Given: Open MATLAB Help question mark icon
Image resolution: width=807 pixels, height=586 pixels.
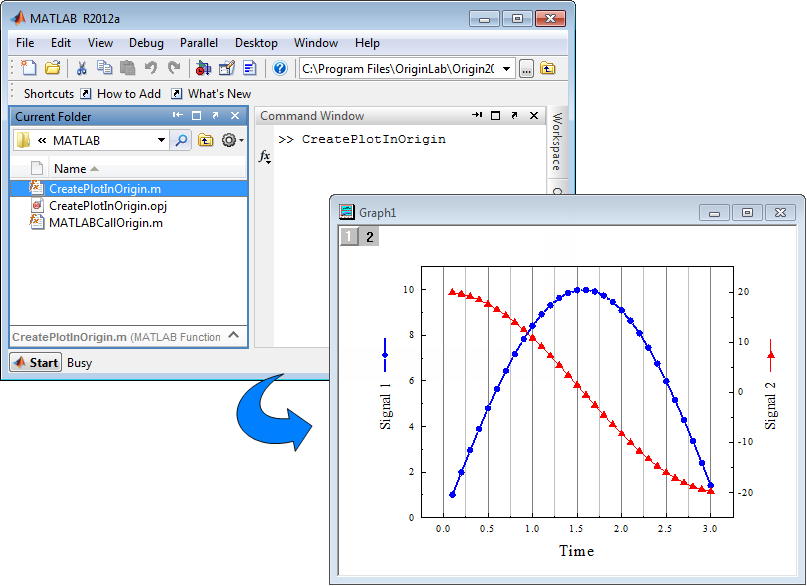Looking at the screenshot, I should (280, 68).
